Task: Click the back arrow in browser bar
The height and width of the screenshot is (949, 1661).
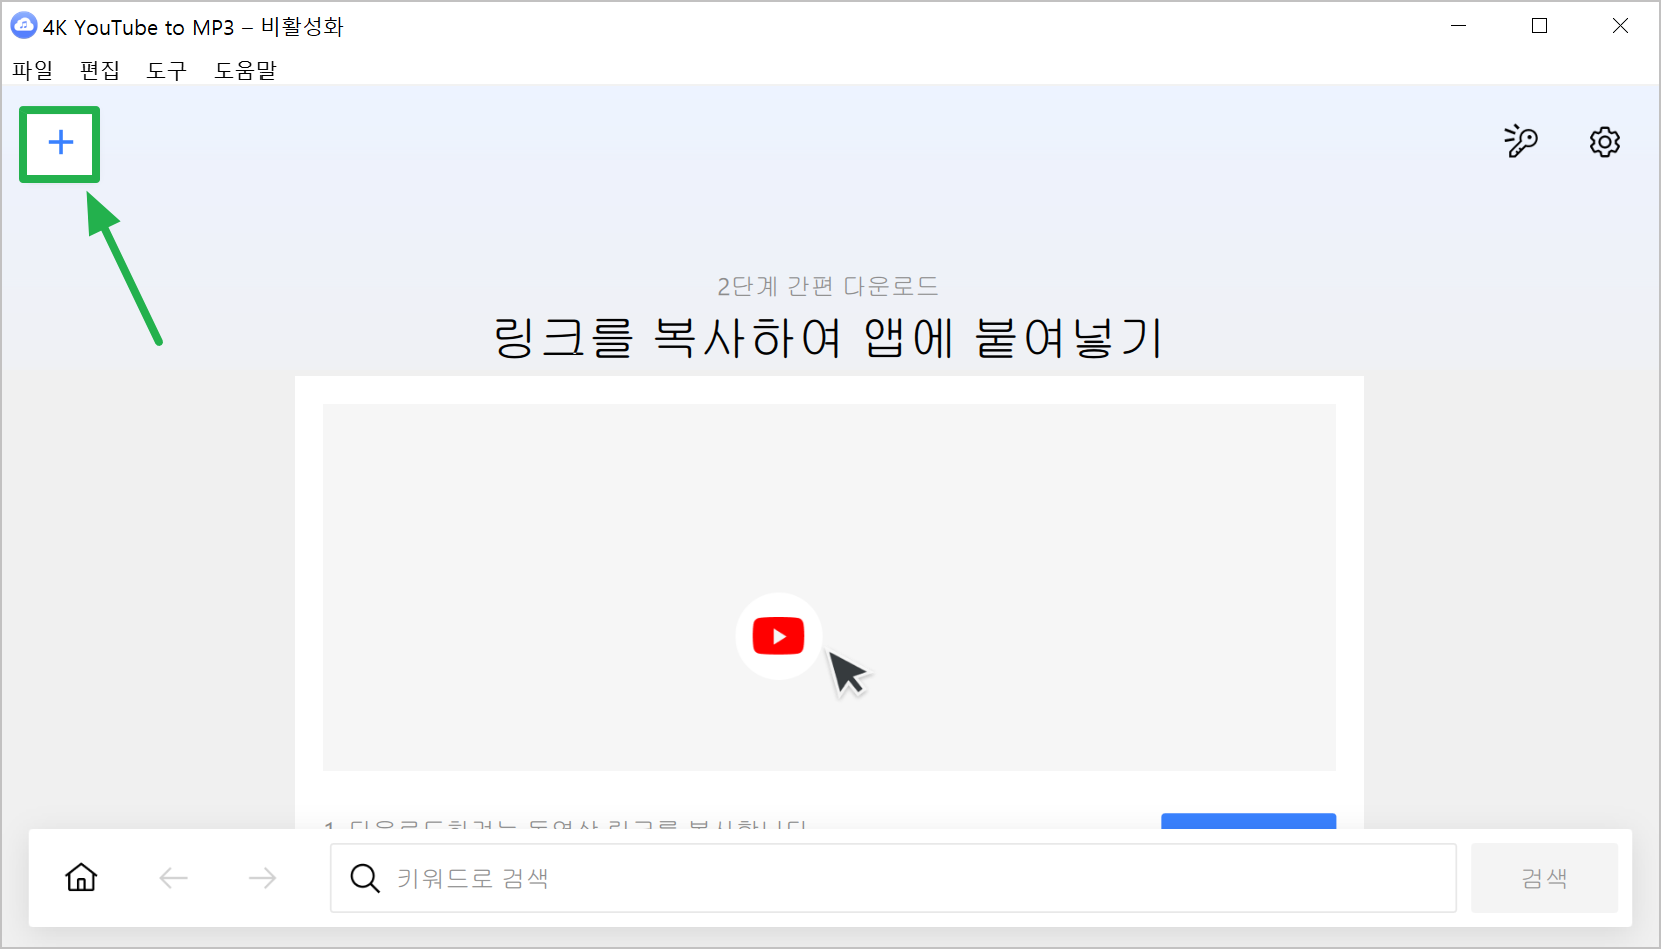Action: [x=174, y=878]
